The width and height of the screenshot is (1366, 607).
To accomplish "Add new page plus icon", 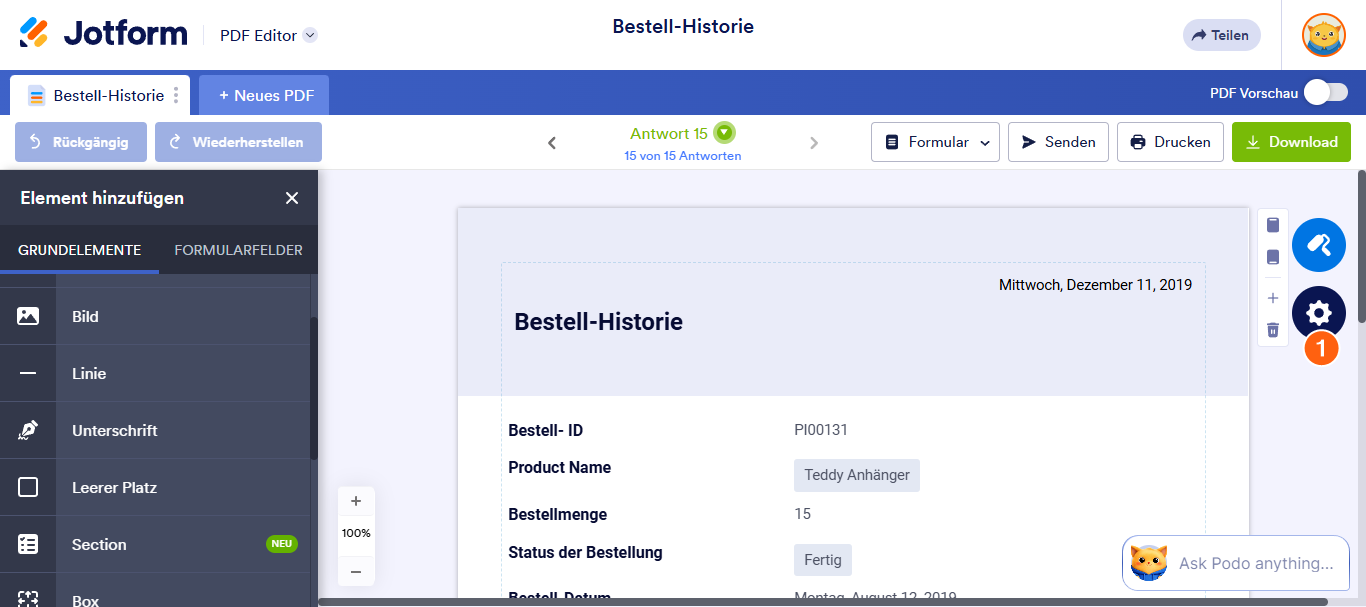I will click(1273, 298).
